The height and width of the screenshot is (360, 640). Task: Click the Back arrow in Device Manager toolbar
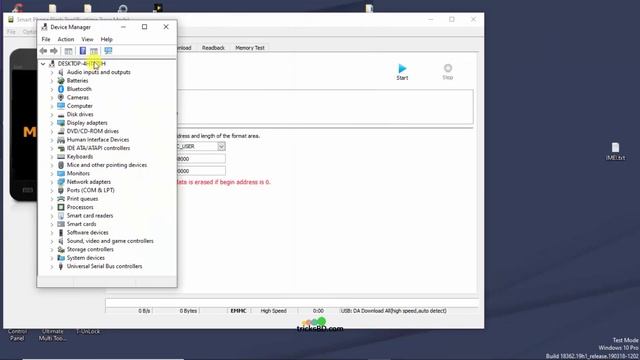pyautogui.click(x=43, y=51)
